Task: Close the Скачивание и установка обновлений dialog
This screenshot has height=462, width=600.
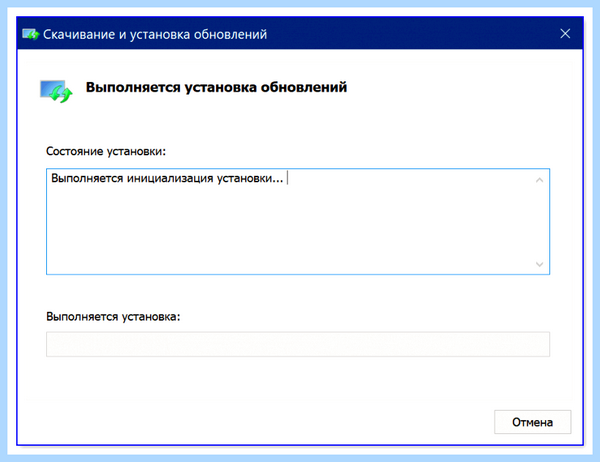Action: [x=565, y=34]
